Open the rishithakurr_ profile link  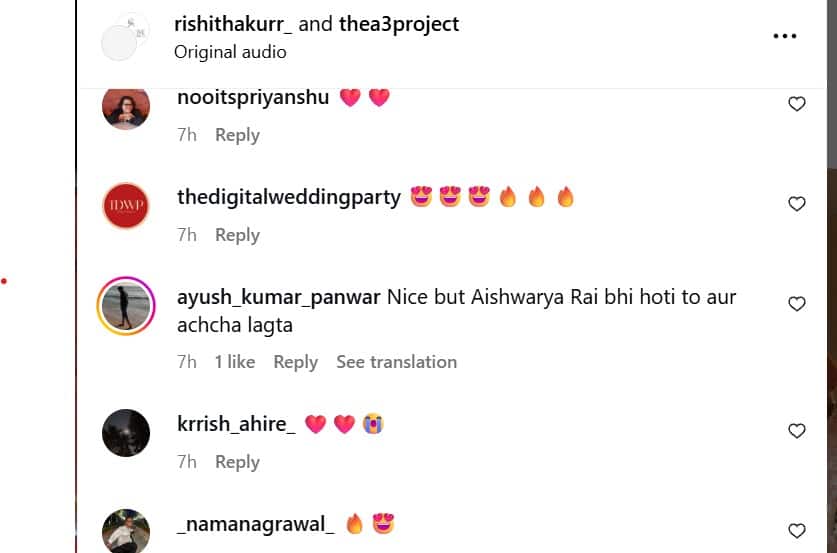tap(233, 24)
